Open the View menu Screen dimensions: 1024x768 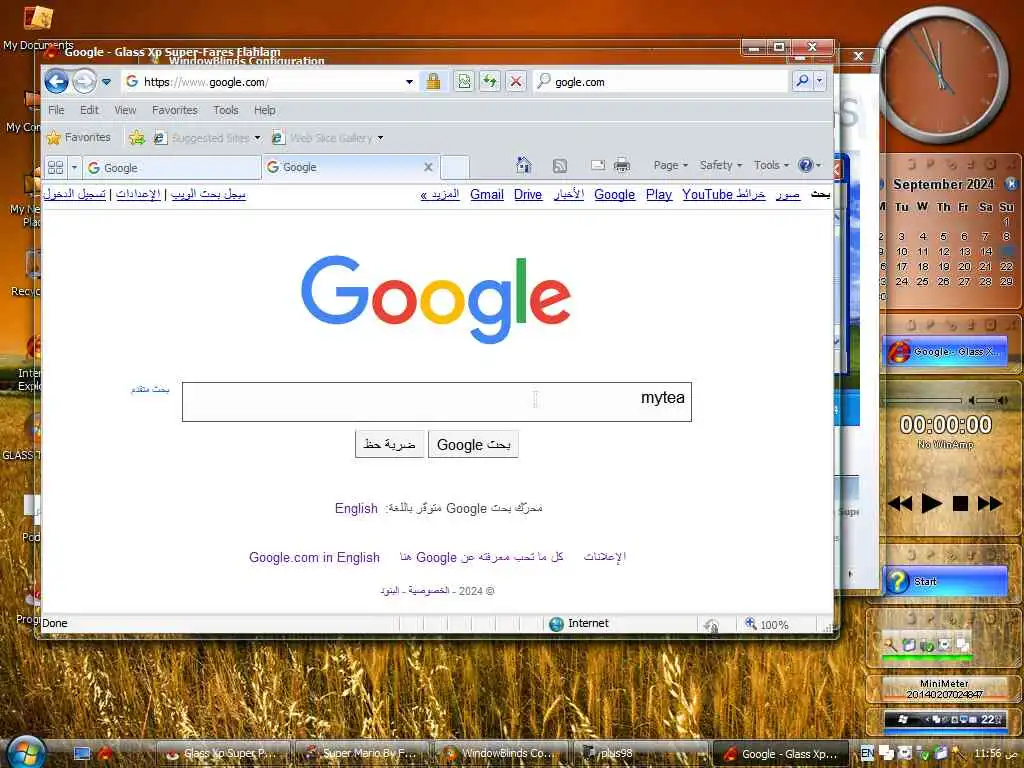click(125, 110)
